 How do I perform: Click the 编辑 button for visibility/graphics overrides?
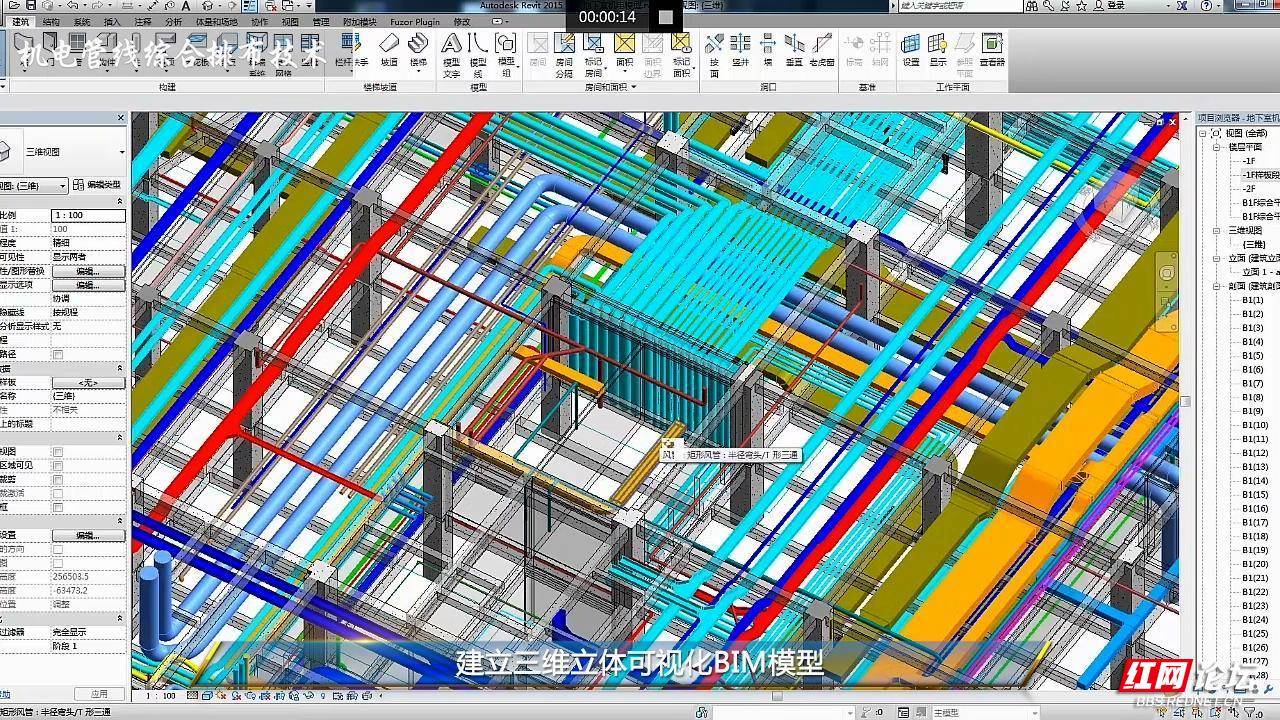click(x=88, y=271)
